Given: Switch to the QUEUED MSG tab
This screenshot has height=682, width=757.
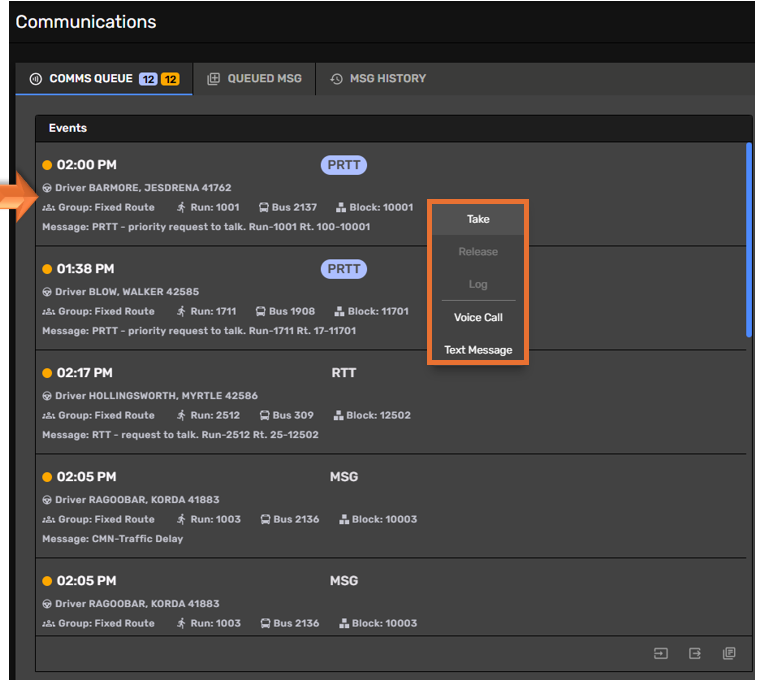Looking at the screenshot, I should coord(254,78).
